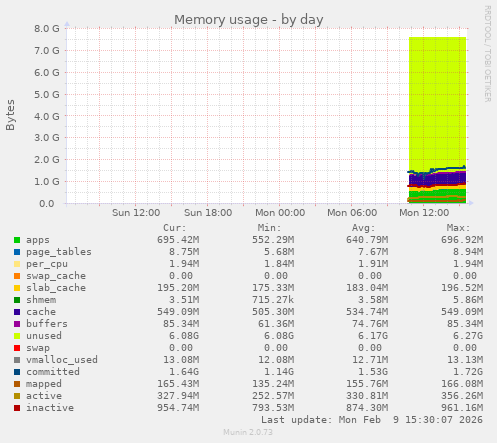Click the 'Avg:' column header
The width and height of the screenshot is (497, 443).
click(x=364, y=228)
